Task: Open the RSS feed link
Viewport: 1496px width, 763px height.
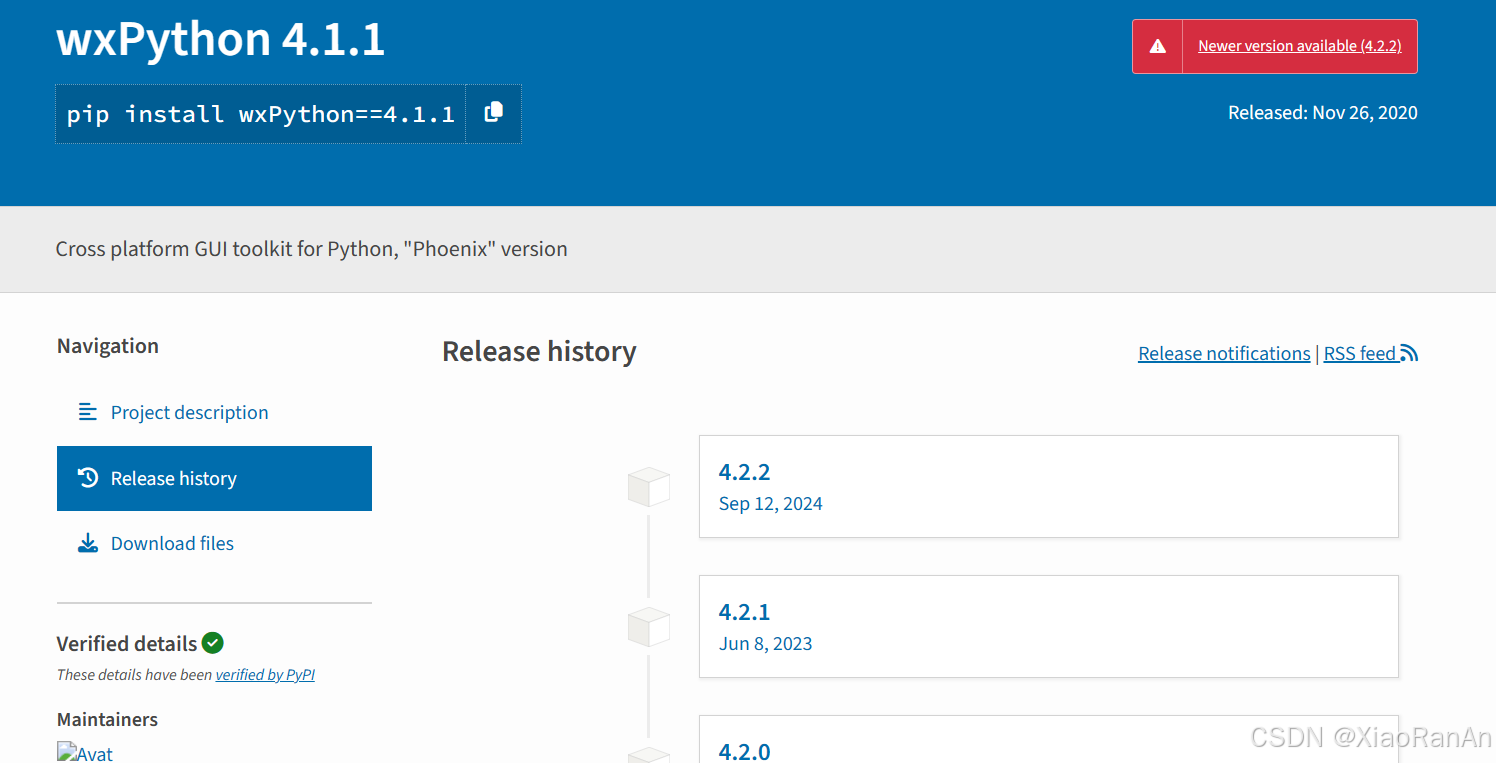Action: (1371, 353)
